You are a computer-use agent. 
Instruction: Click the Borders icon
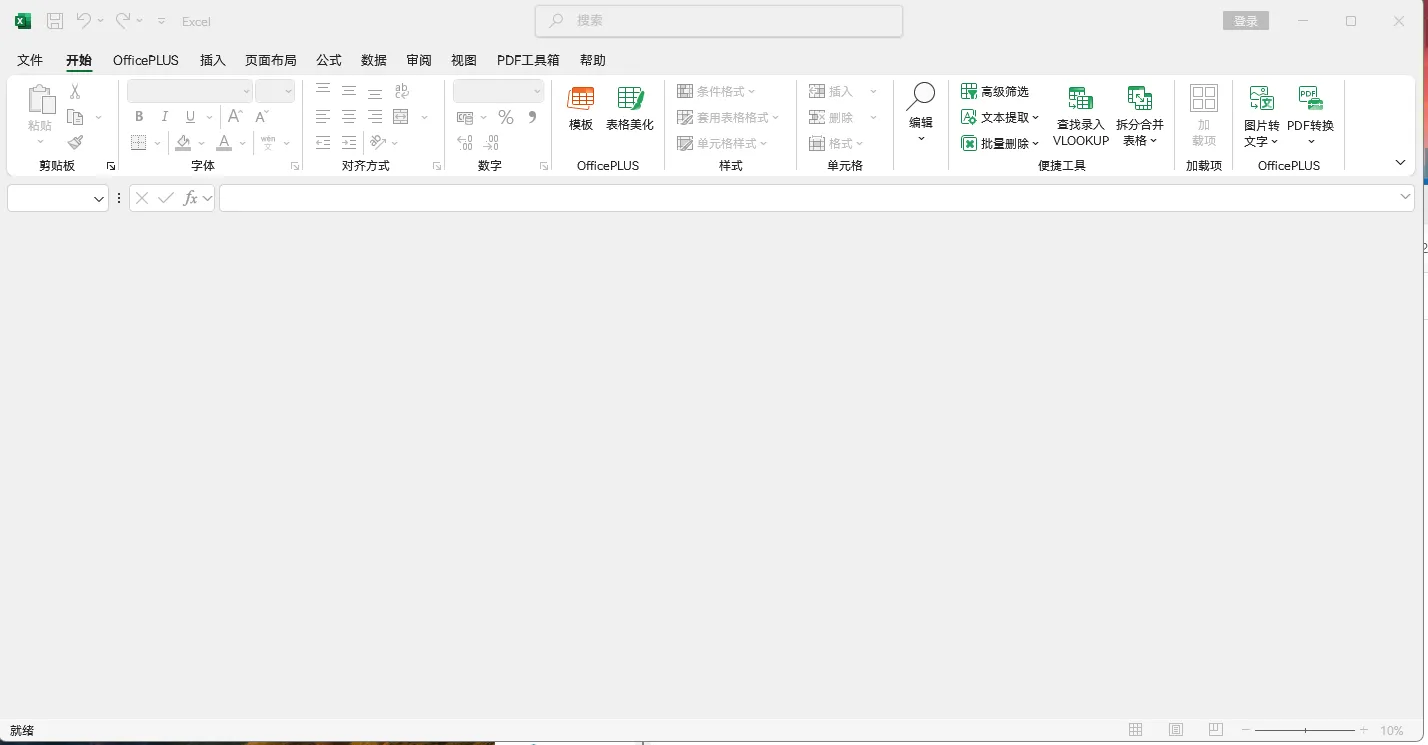(139, 143)
